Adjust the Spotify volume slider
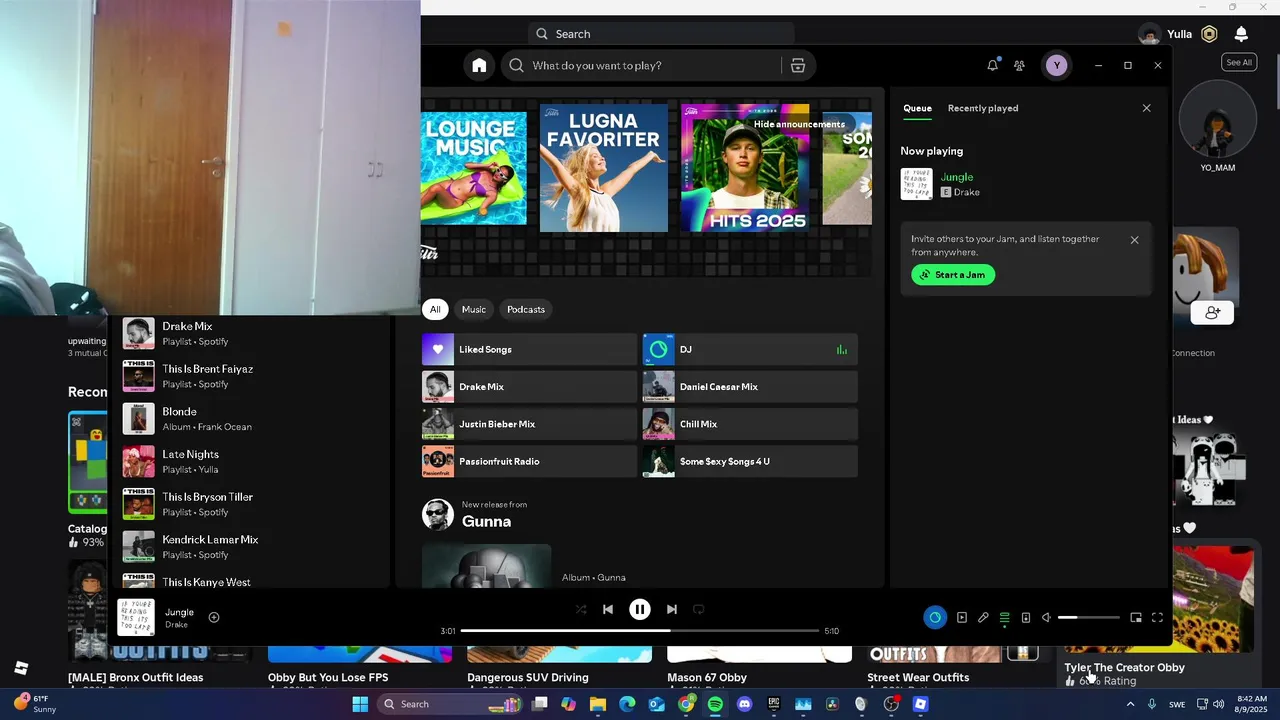 click(x=1088, y=617)
